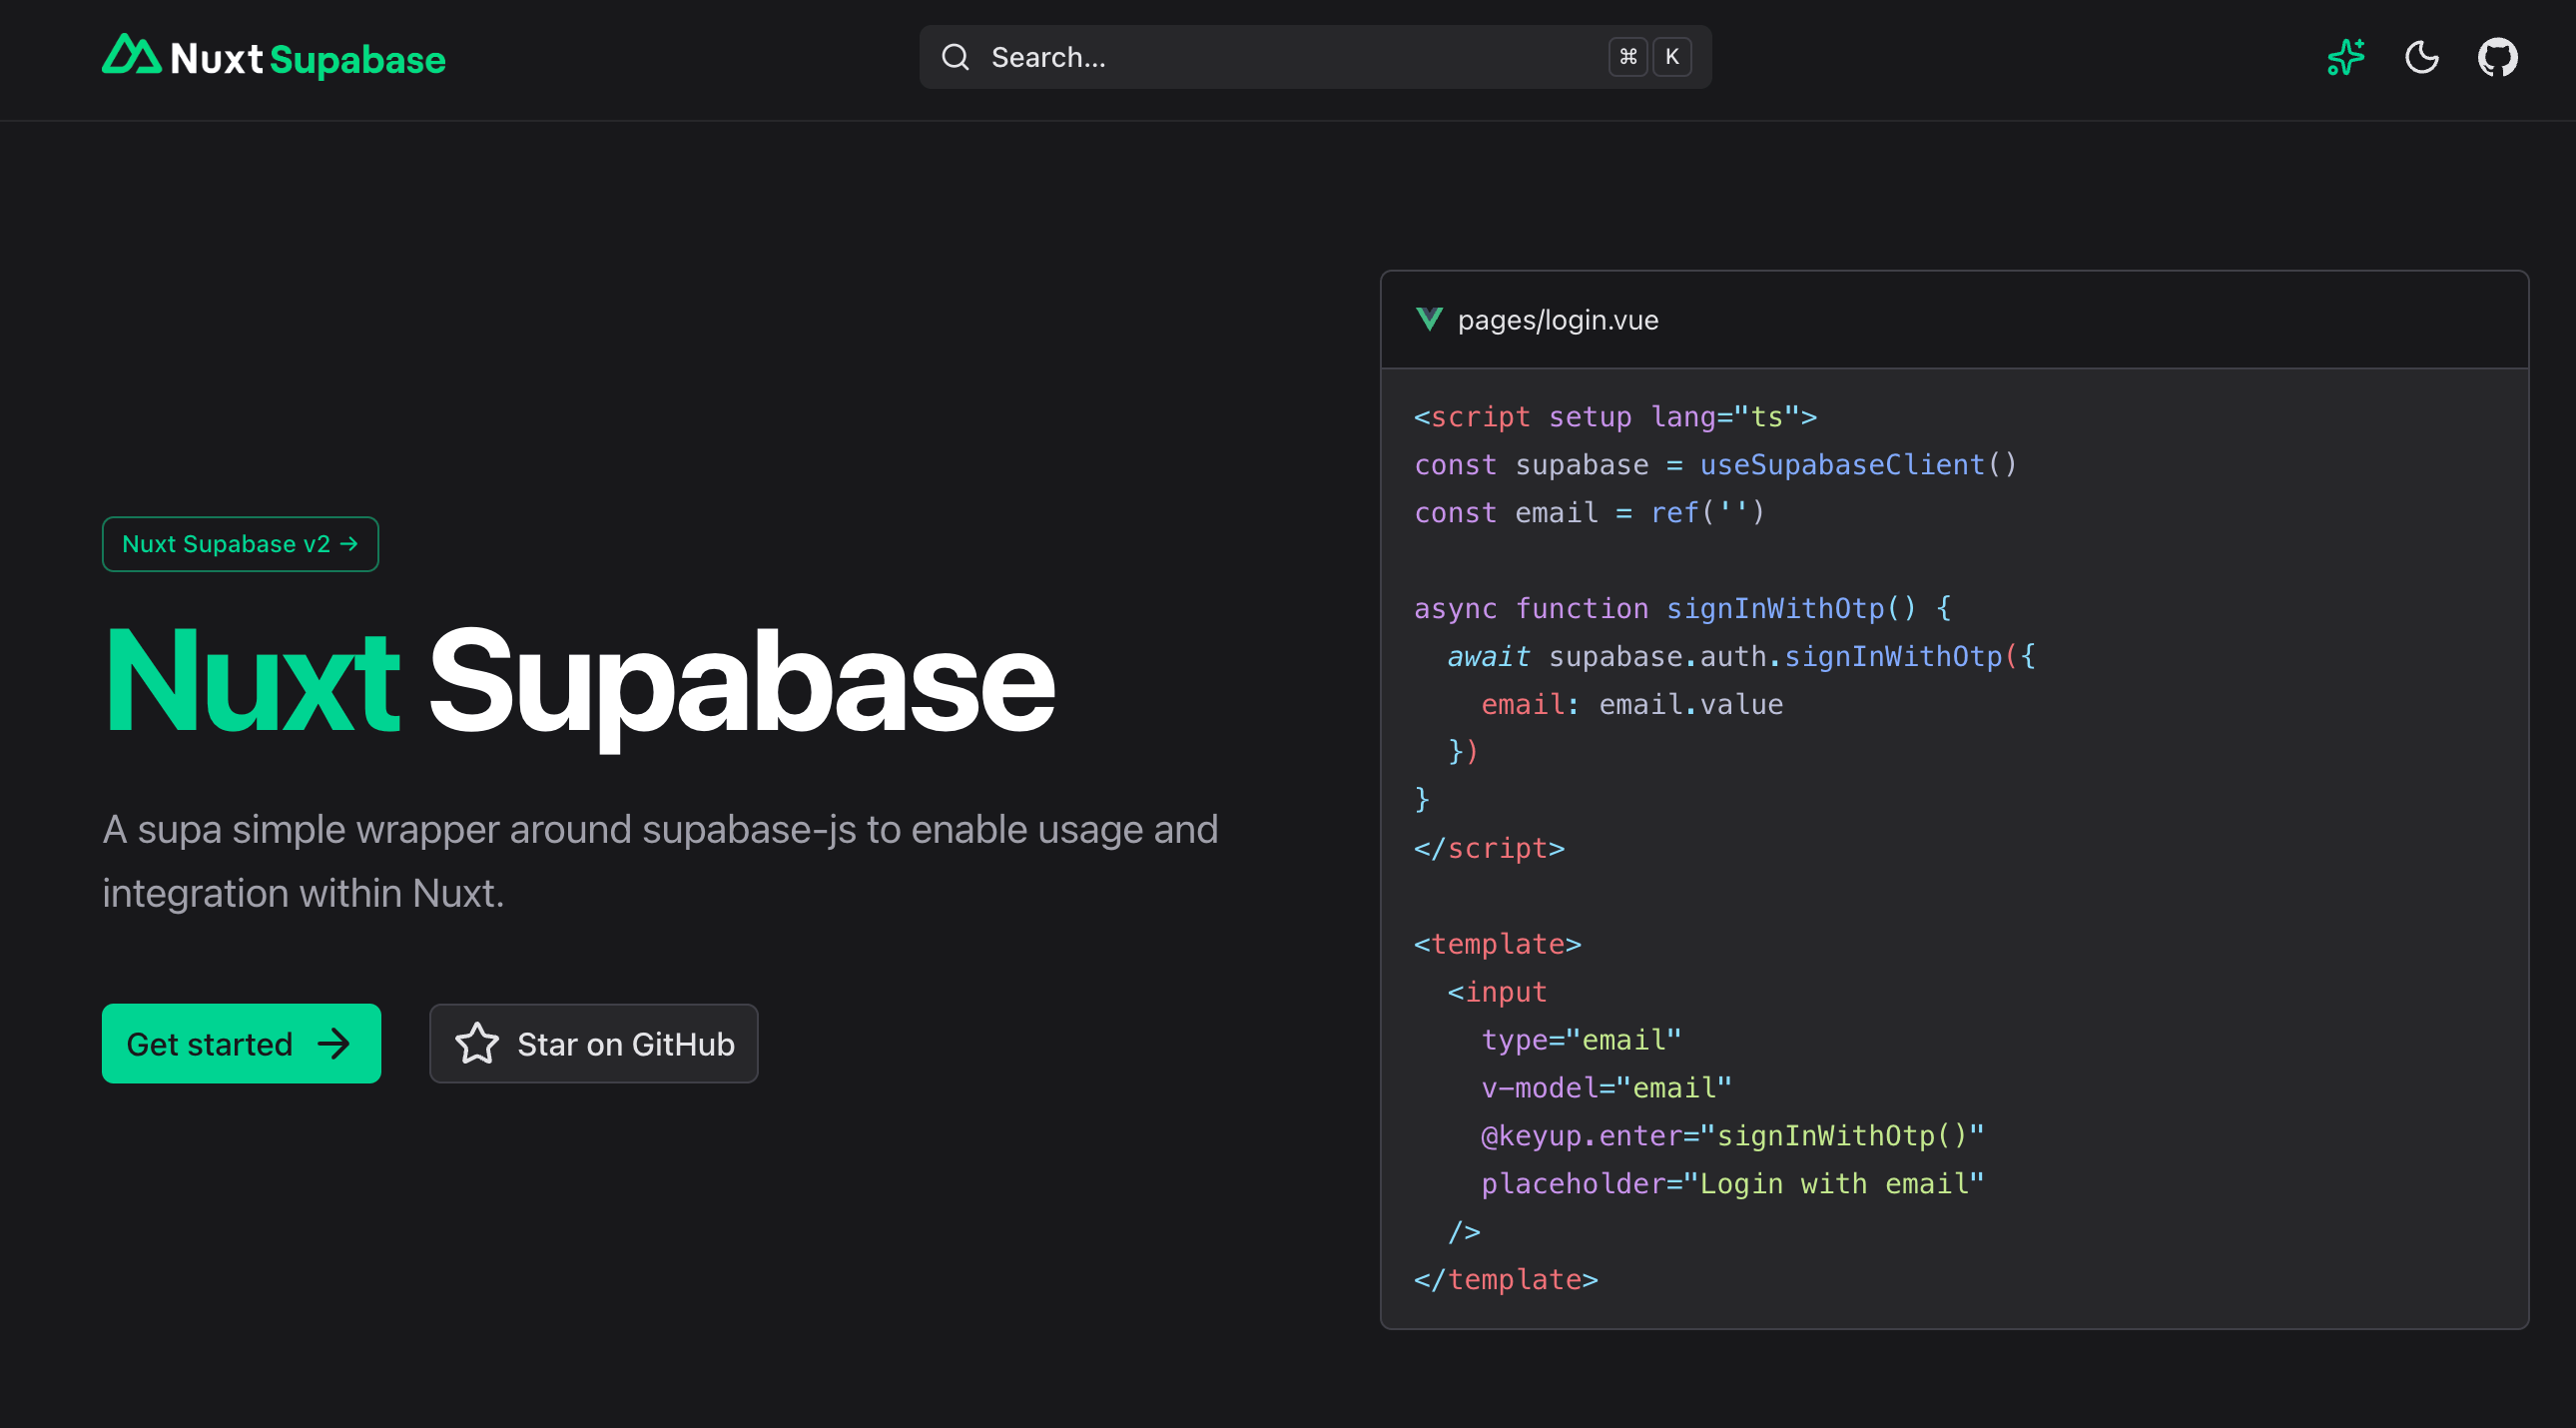The image size is (2576, 1428).
Task: Select the pages/login.vue file tab
Action: click(x=1557, y=320)
